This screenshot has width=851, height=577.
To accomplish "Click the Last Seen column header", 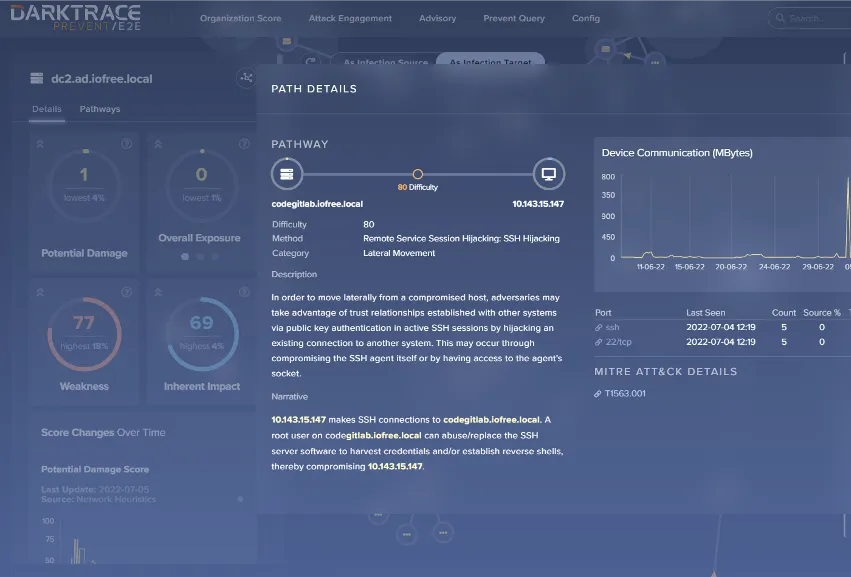I will (706, 313).
